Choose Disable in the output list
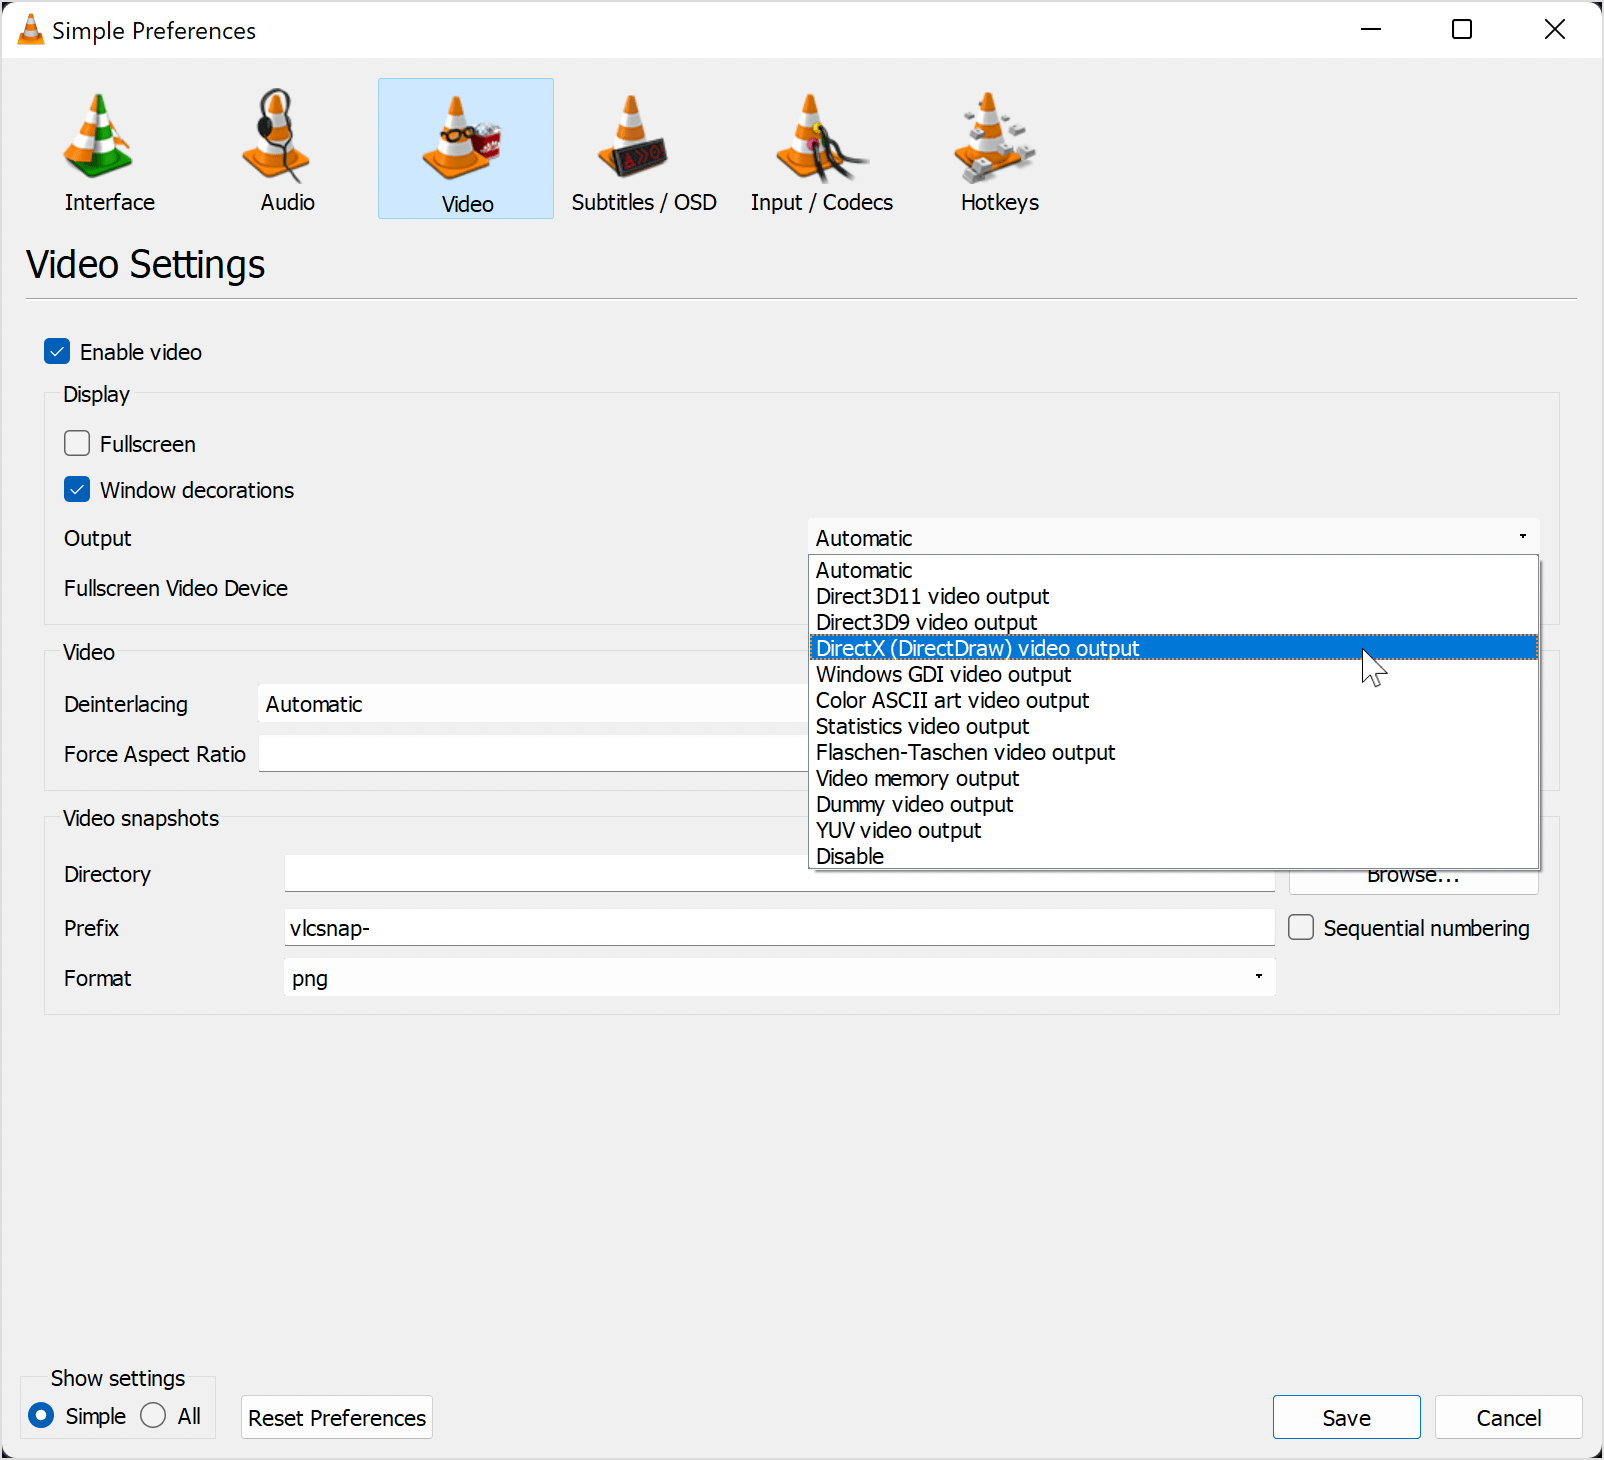 click(1173, 856)
